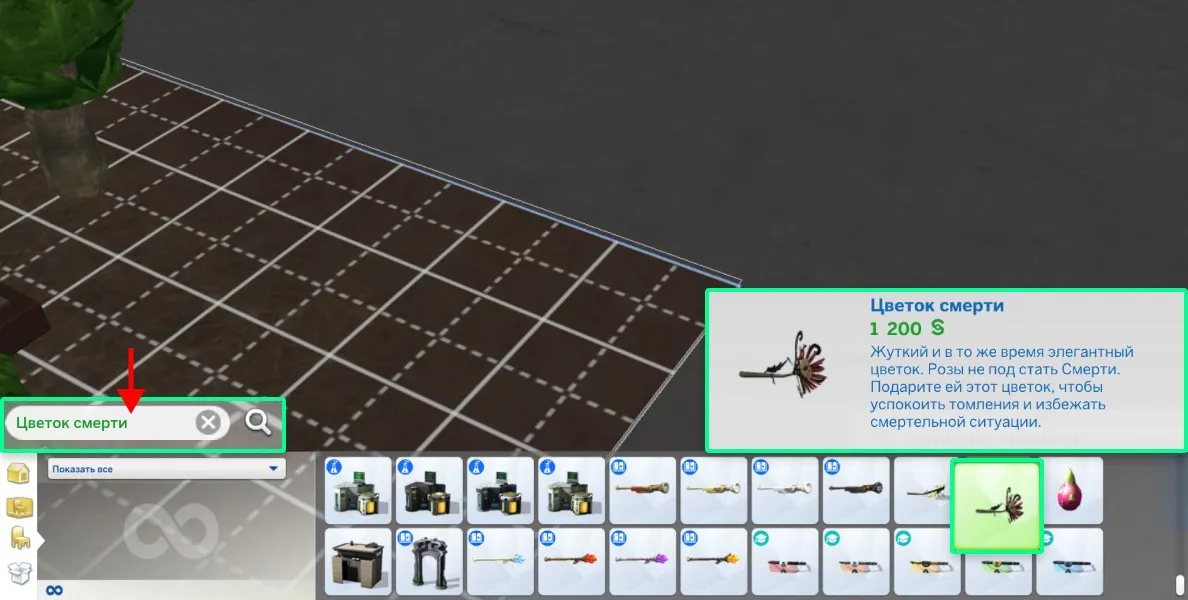Image resolution: width=1188 pixels, height=600 pixels.
Task: Click the catalog scrollbar handle
Action: coord(1179,586)
